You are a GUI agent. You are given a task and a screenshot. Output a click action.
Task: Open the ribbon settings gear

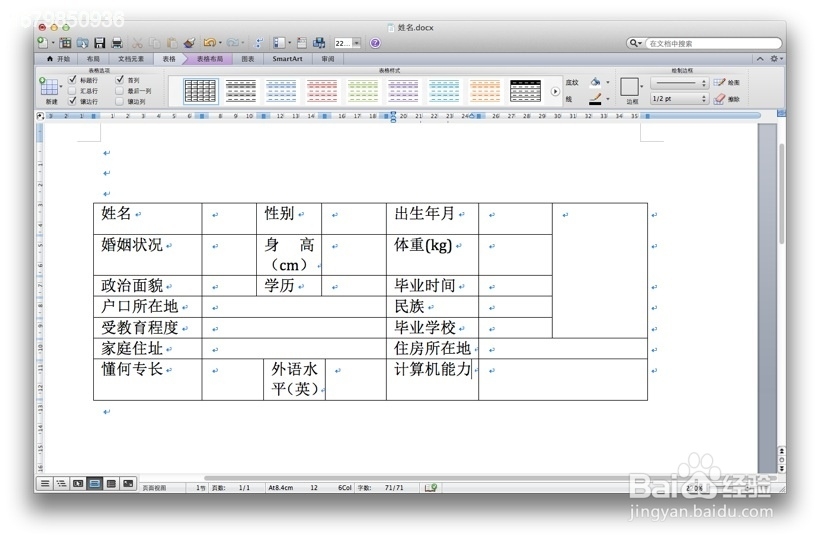(775, 59)
